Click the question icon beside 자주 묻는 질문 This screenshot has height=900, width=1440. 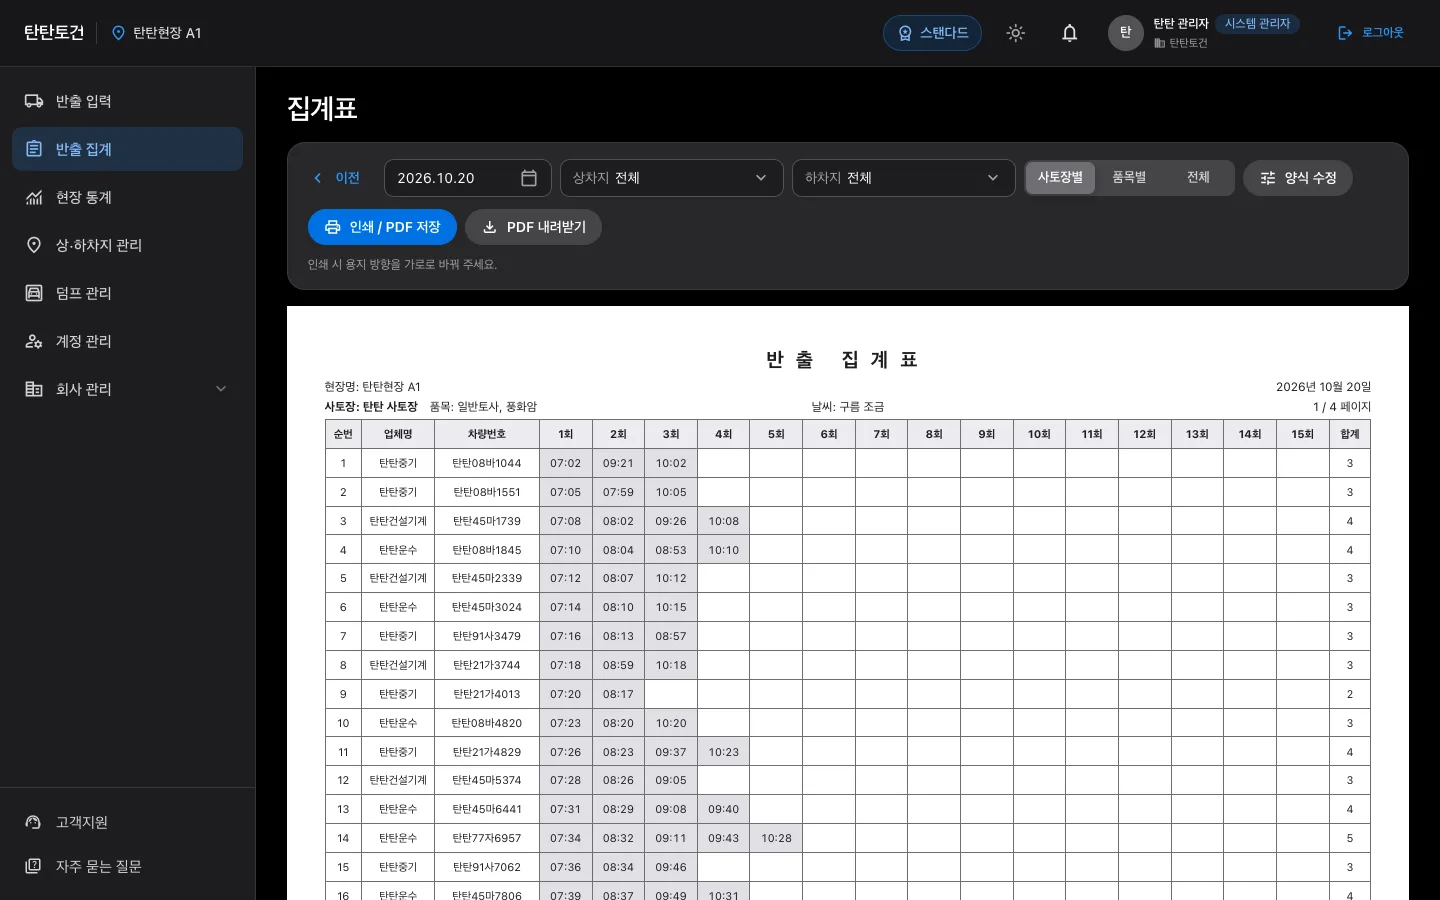[x=34, y=866]
